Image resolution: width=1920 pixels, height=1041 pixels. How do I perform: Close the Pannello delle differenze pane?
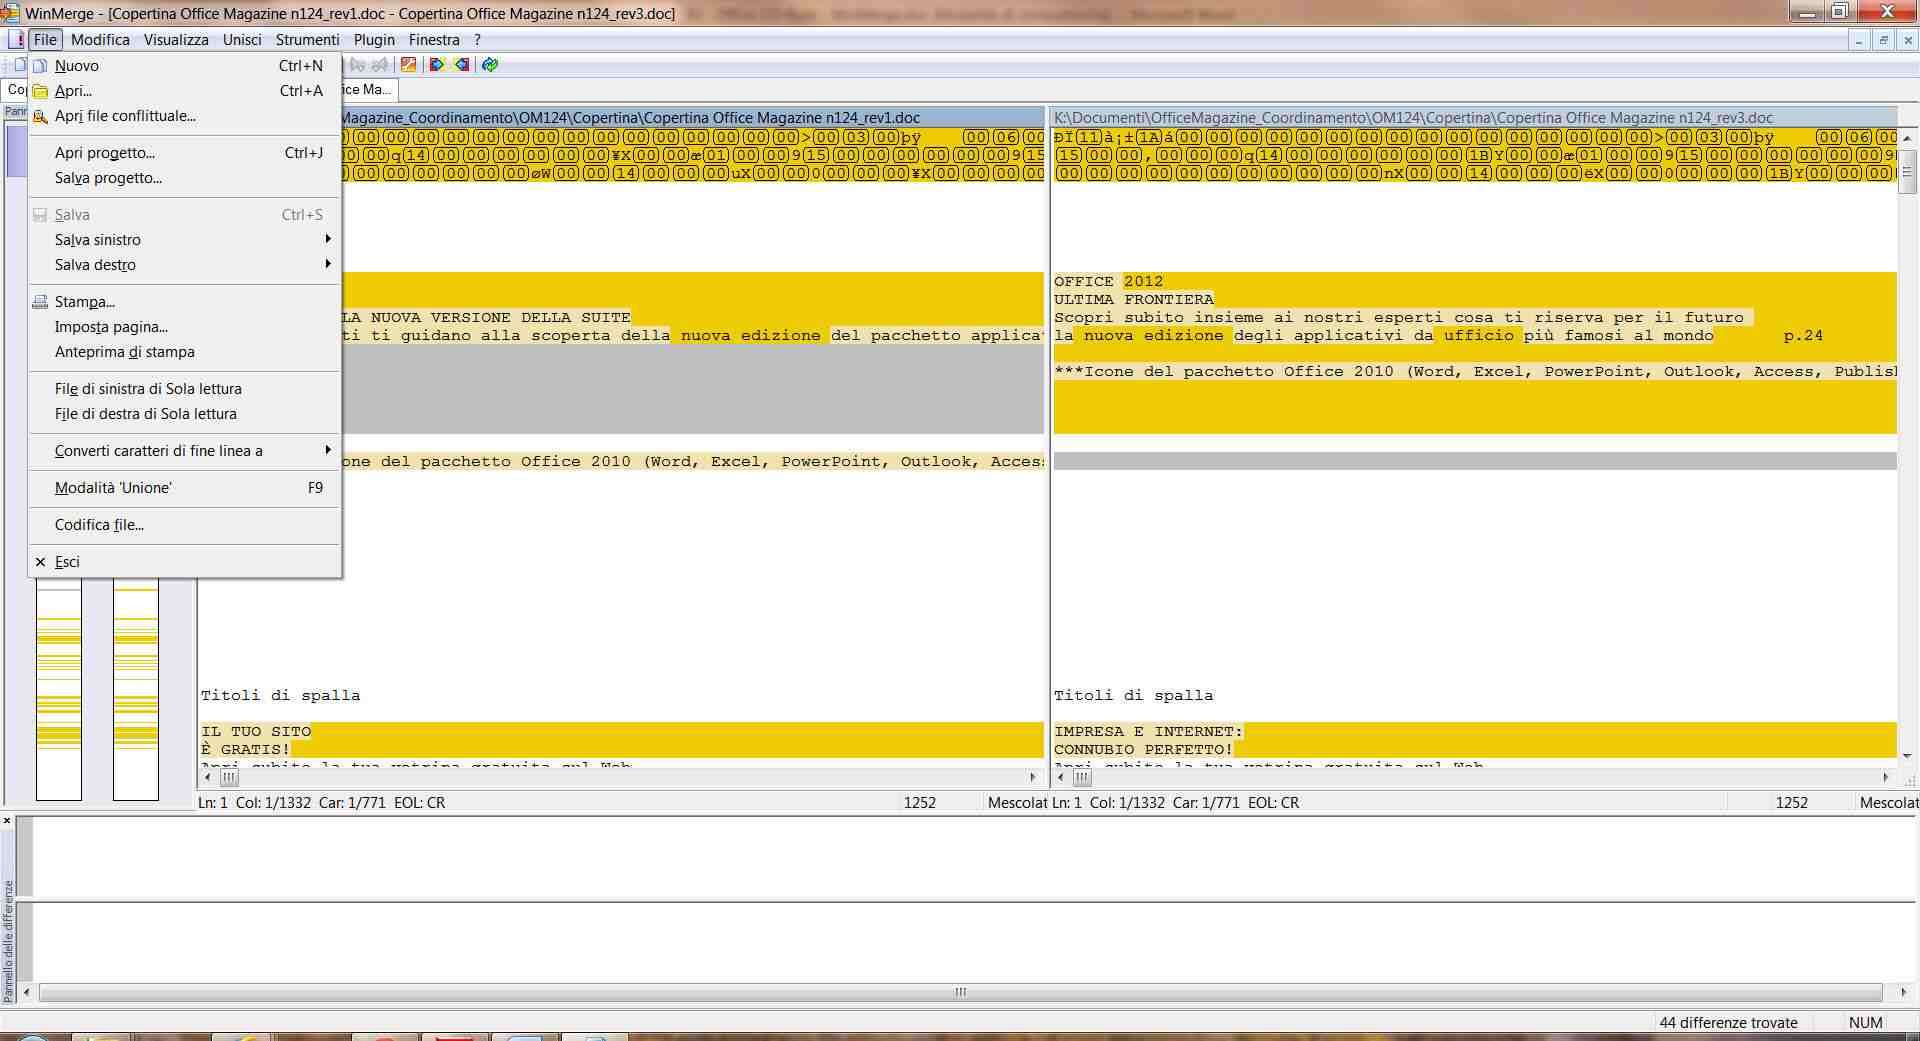(7, 821)
